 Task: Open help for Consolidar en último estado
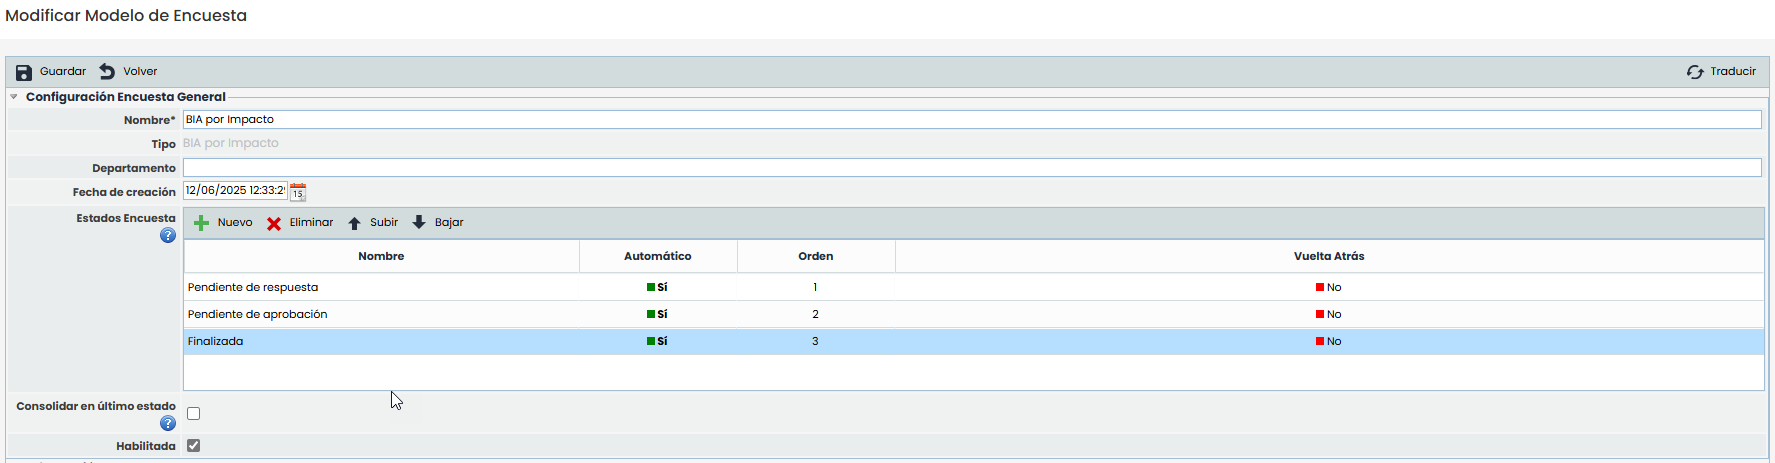coord(168,424)
